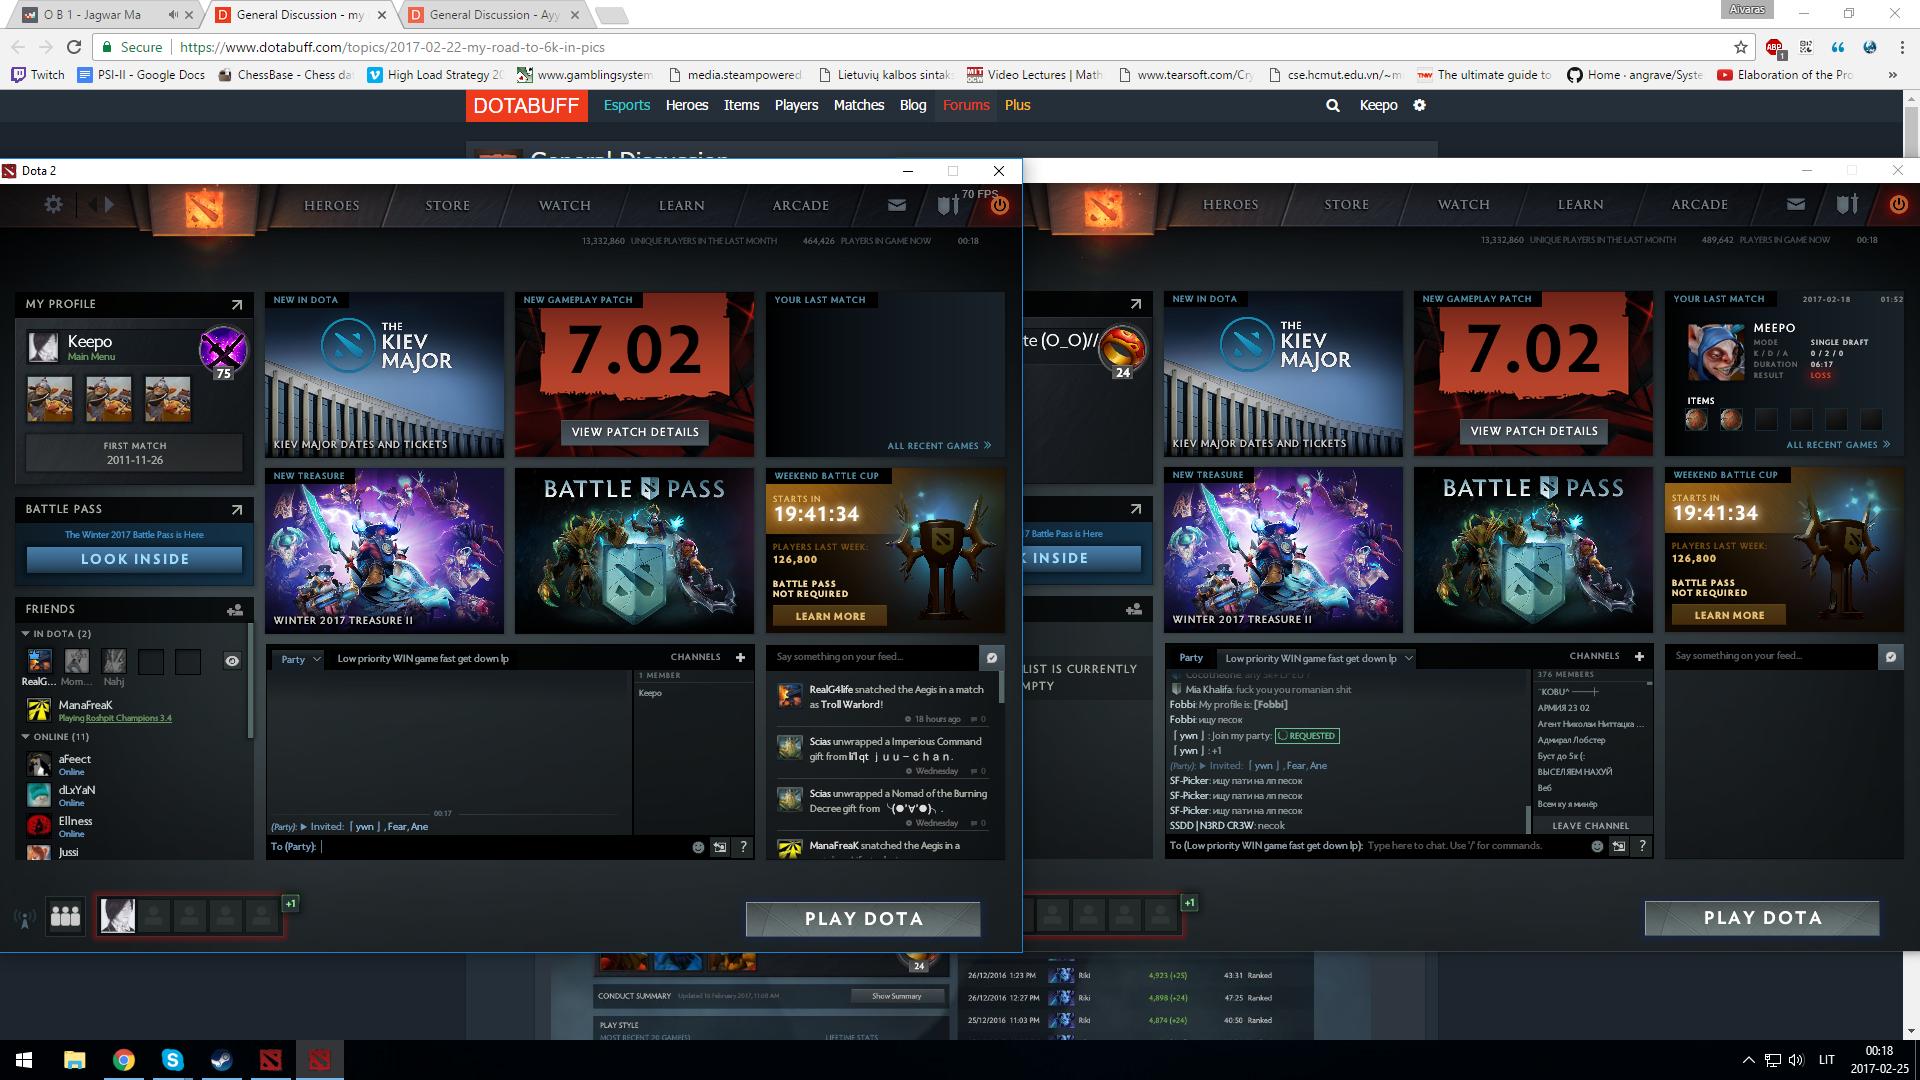Screen dimensions: 1920x1080
Task: Click Learn More on Battle Cup front window
Action: point(830,616)
